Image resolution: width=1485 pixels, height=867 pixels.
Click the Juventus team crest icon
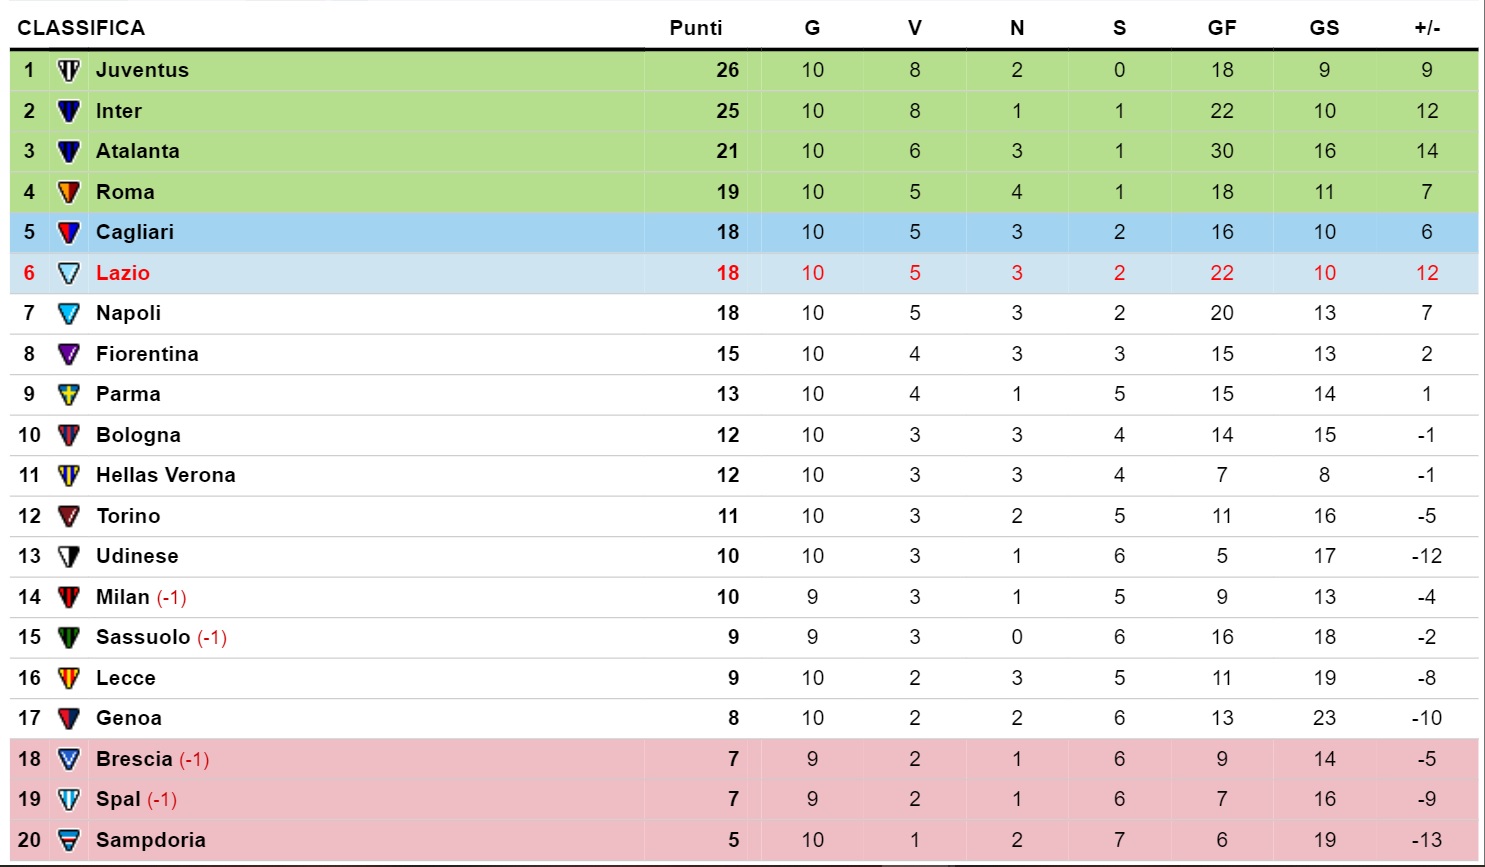tap(68, 71)
